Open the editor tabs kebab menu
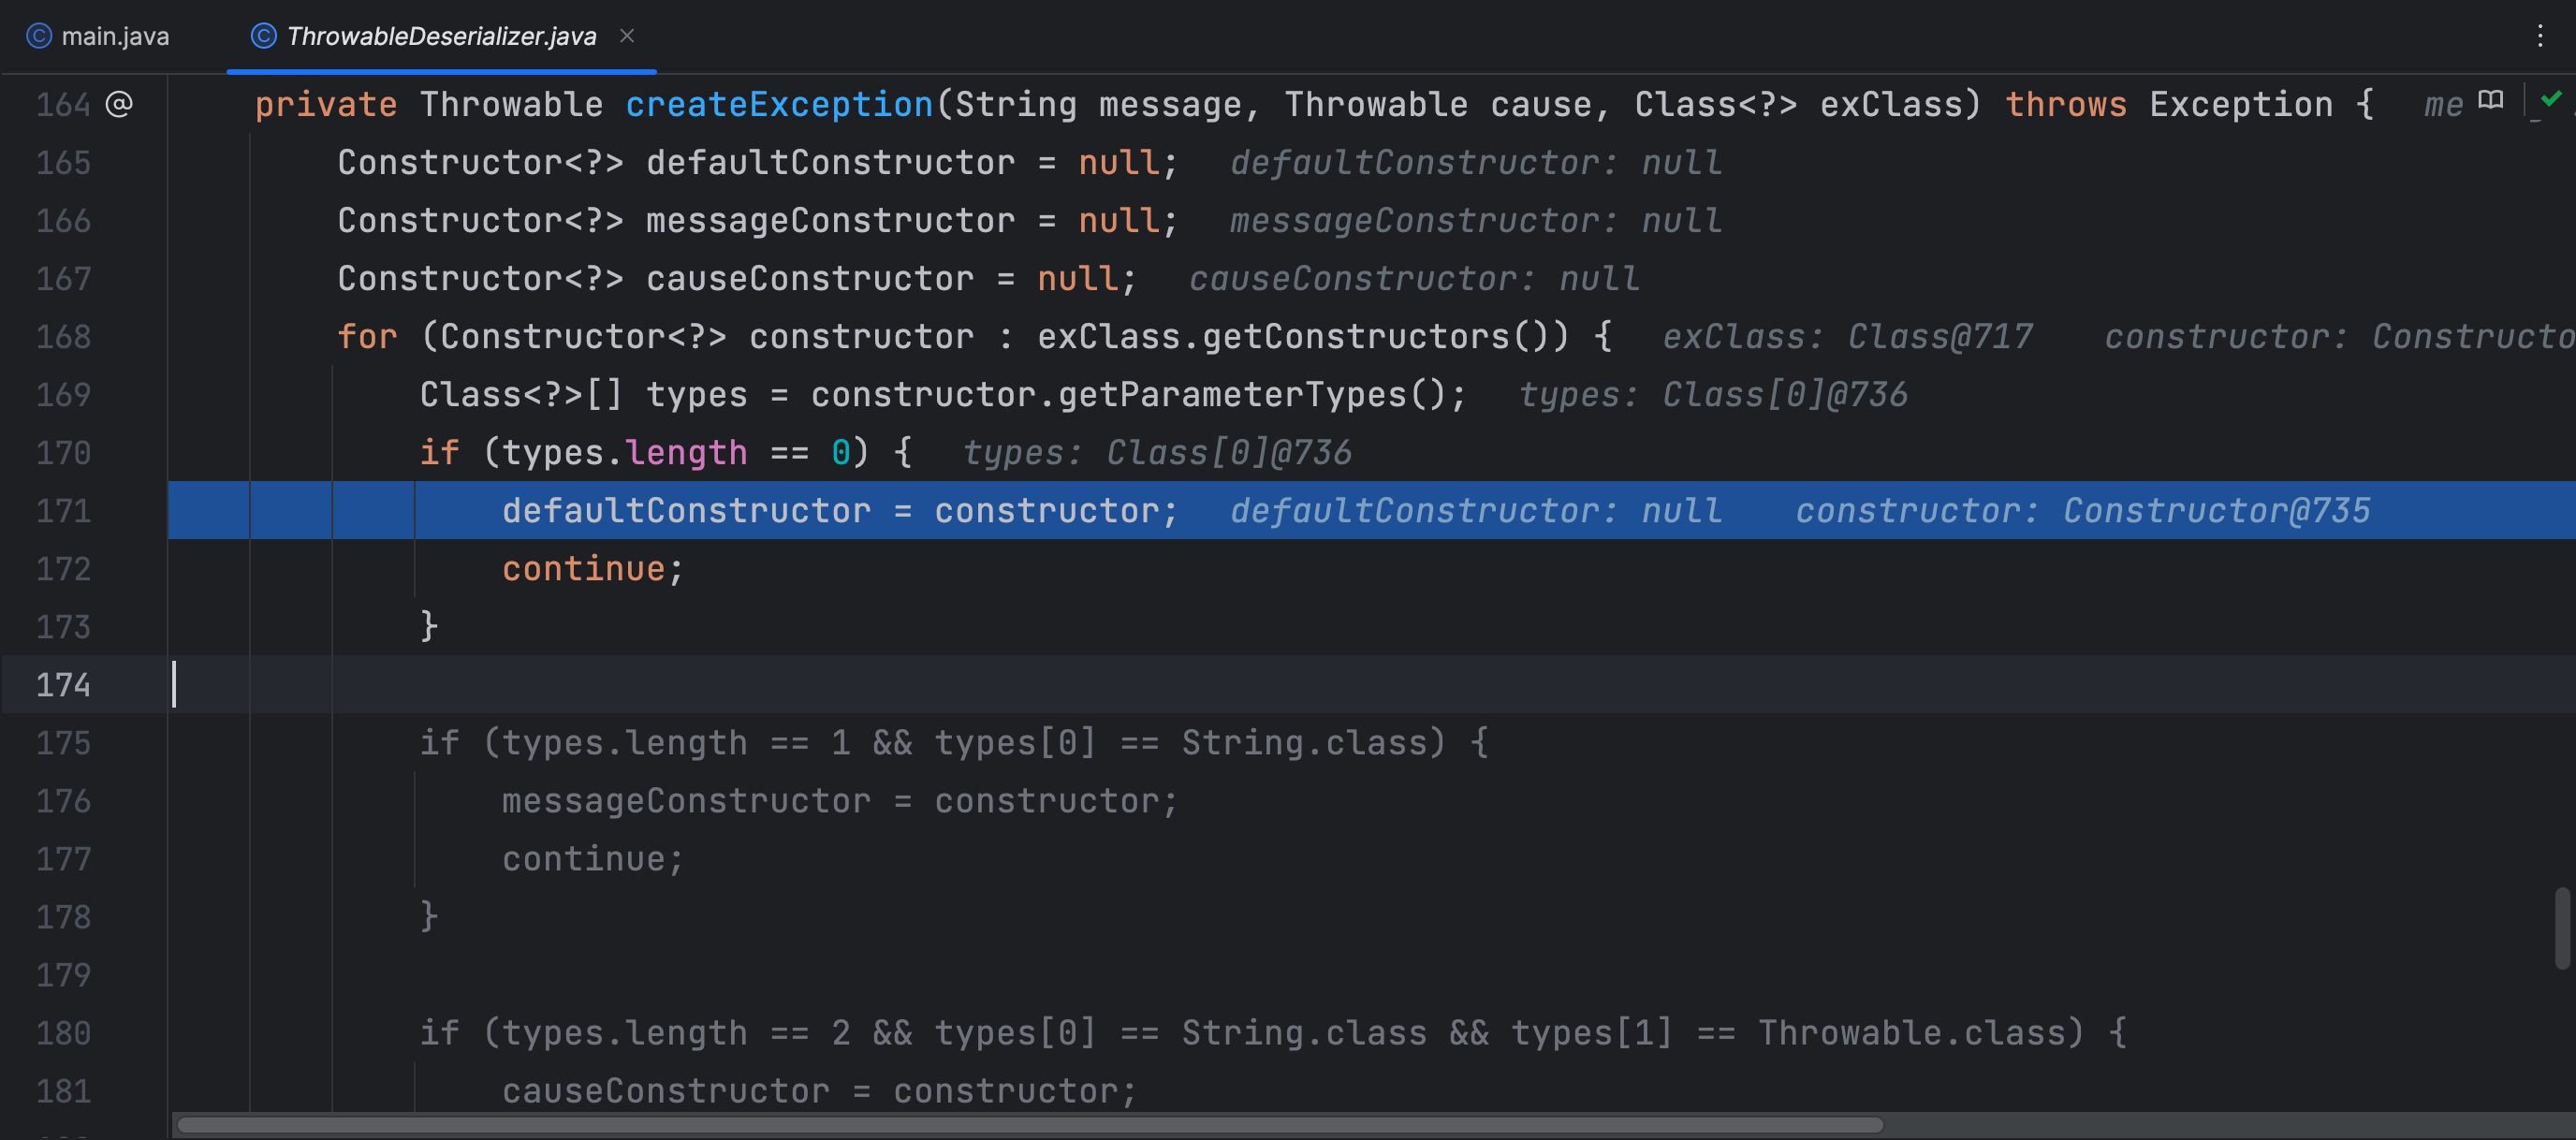2576x1140 pixels. click(2539, 36)
